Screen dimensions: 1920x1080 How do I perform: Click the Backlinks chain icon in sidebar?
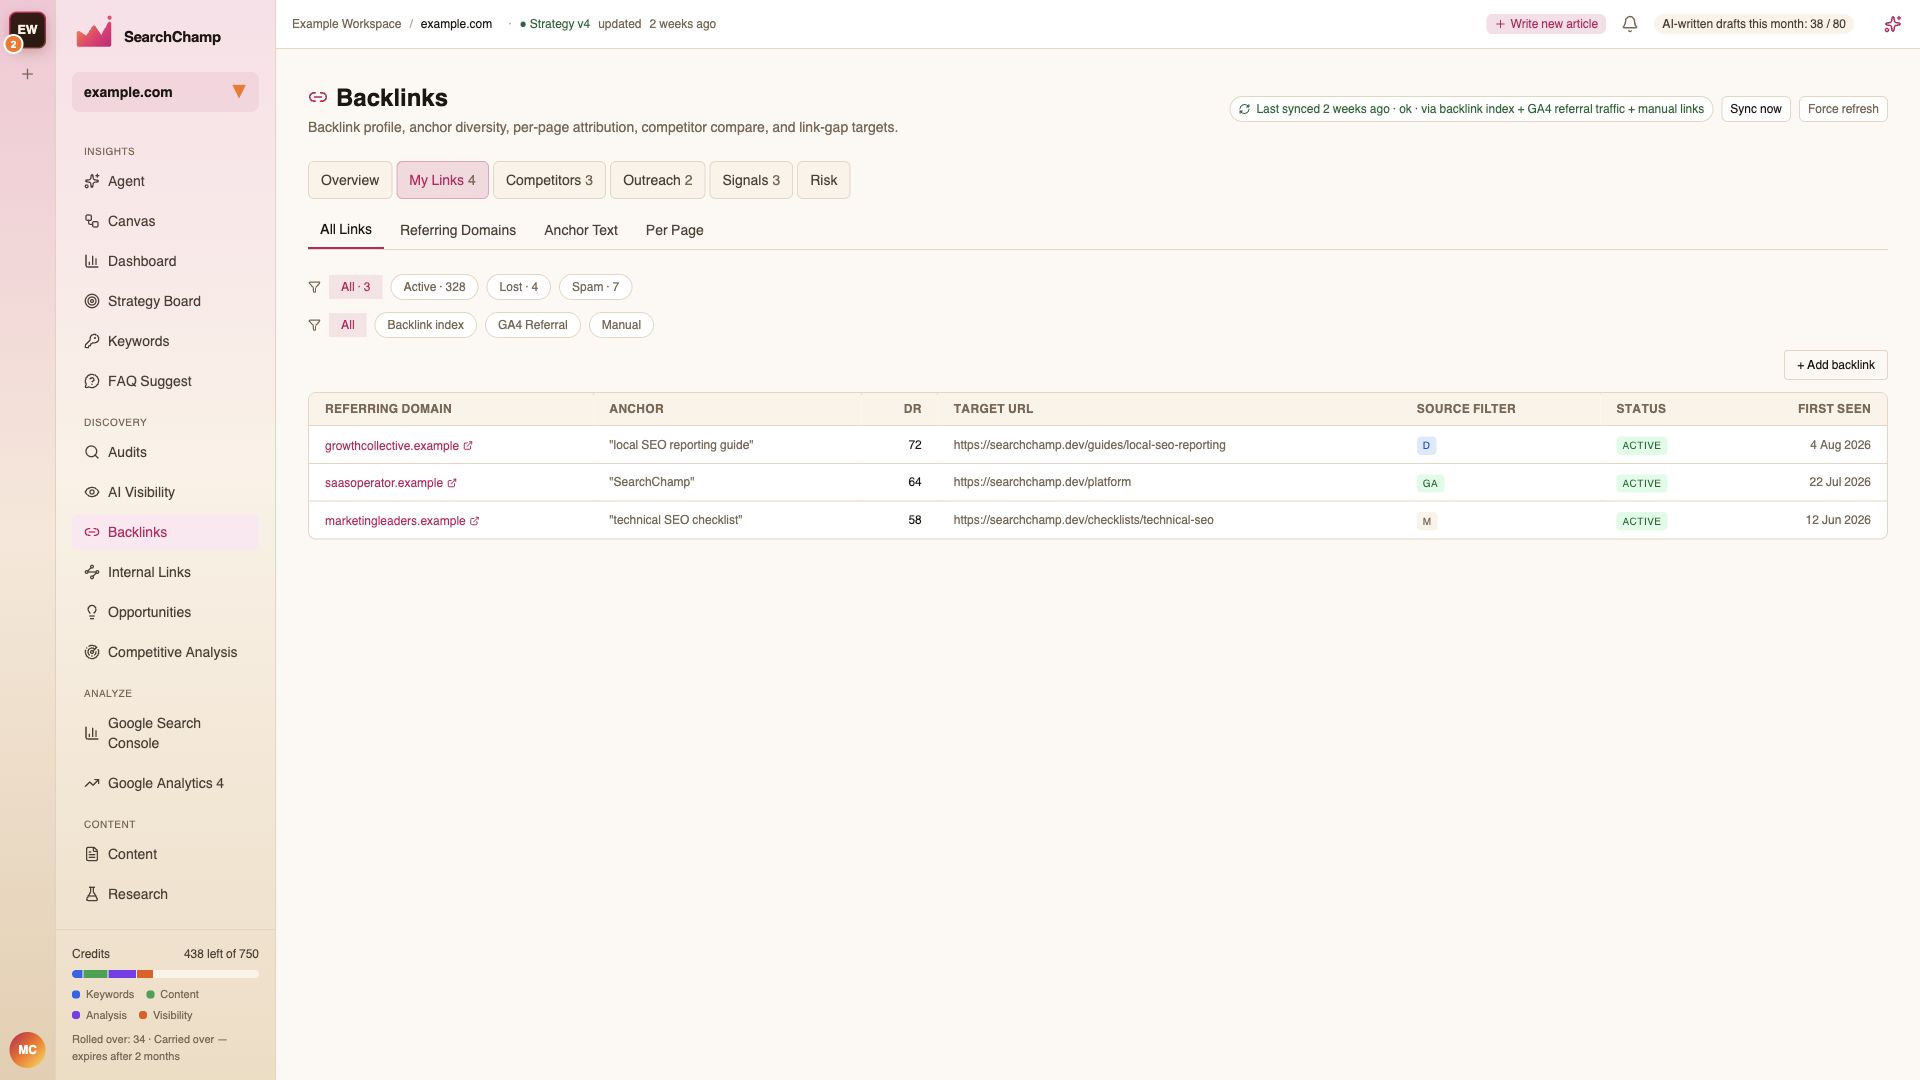pos(92,532)
